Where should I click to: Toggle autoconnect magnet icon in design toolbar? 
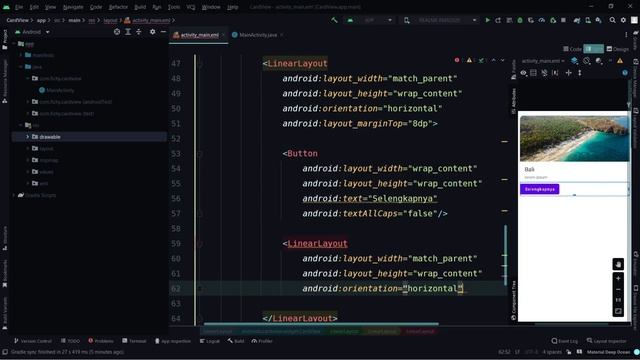coord(544,73)
